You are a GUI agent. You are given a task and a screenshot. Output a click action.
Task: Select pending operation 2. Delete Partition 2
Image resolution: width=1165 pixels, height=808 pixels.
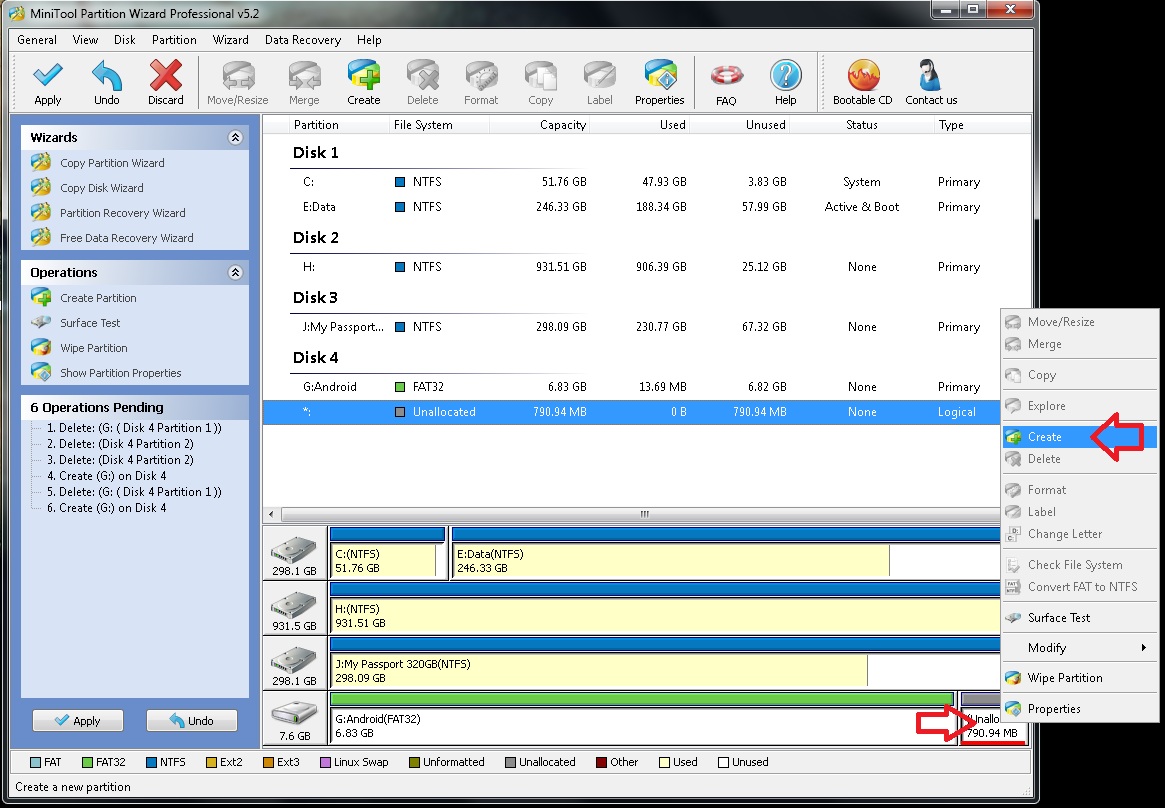[x=120, y=444]
